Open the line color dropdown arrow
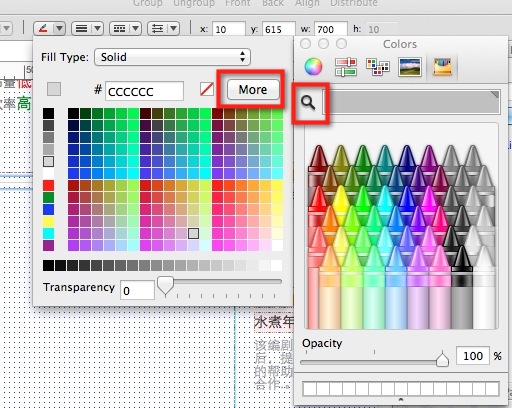512x408 pixels. click(x=59, y=29)
